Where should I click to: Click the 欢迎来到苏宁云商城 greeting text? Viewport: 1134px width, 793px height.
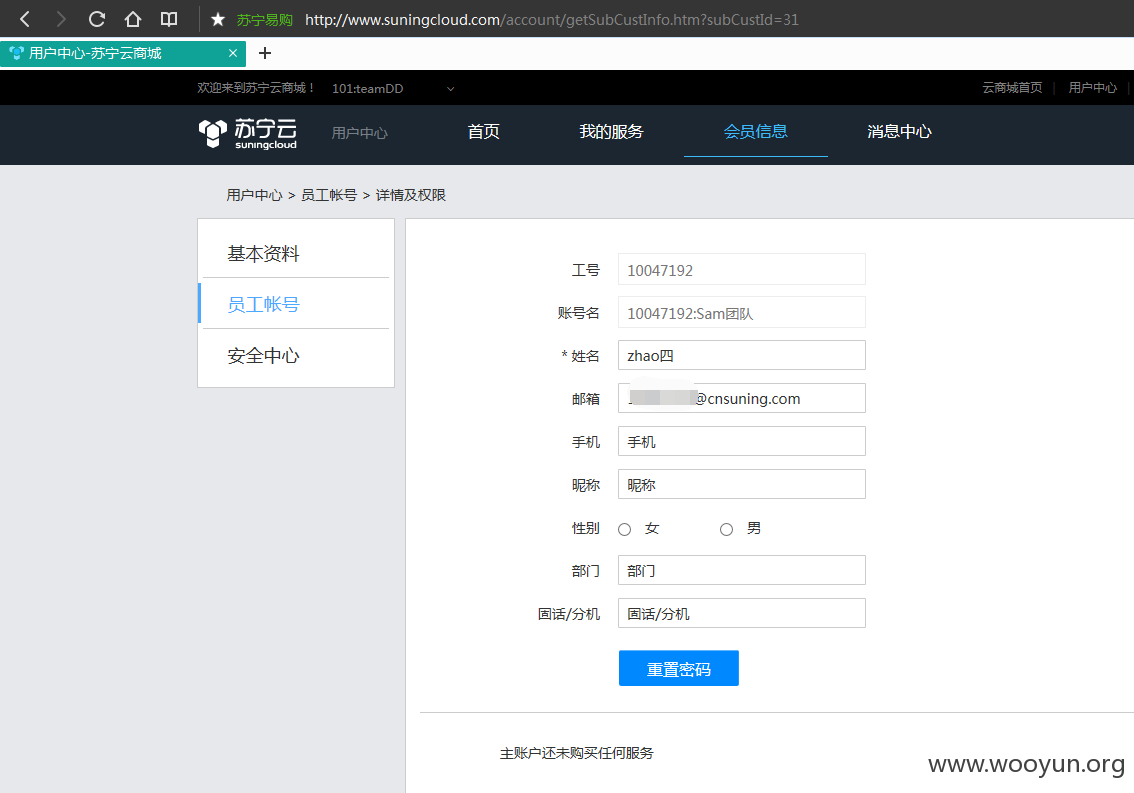click(257, 88)
